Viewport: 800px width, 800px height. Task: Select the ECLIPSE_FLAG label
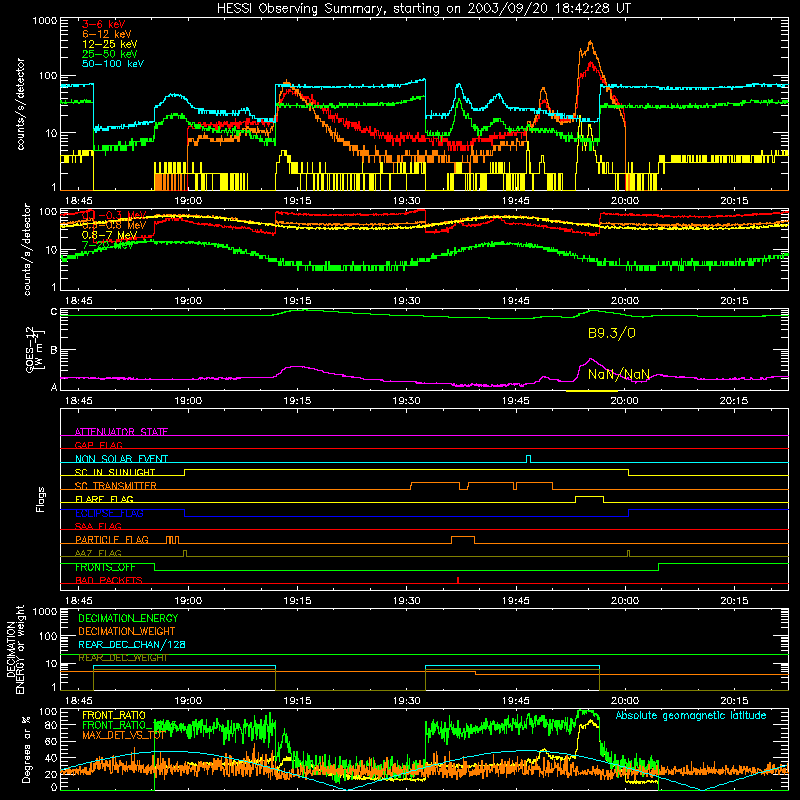pyautogui.click(x=109, y=513)
